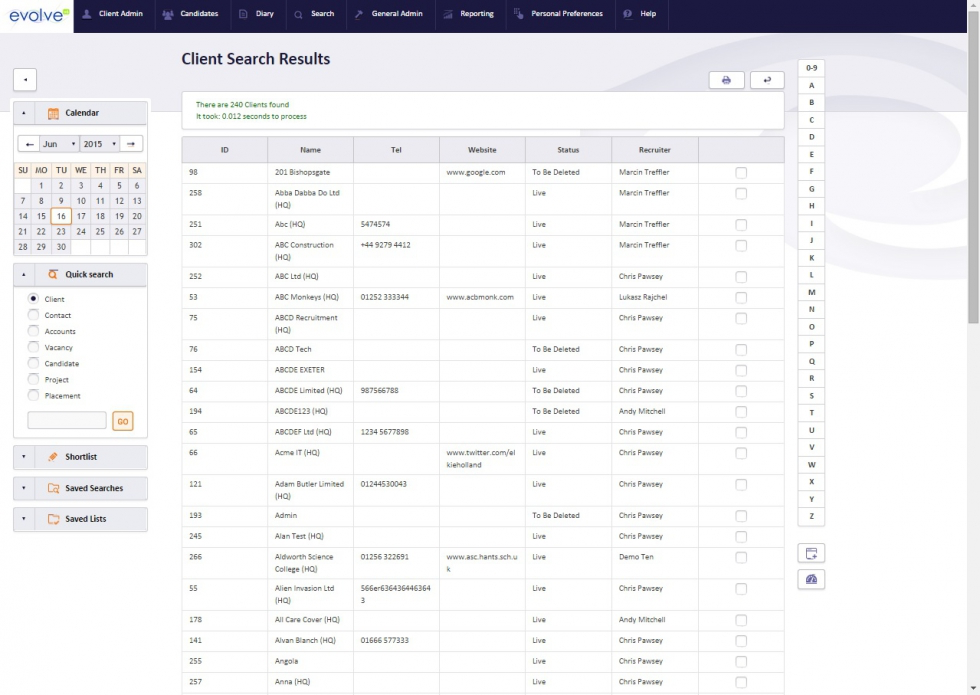Click the Shortlist pencil icon
This screenshot has height=695, width=980.
(54, 456)
